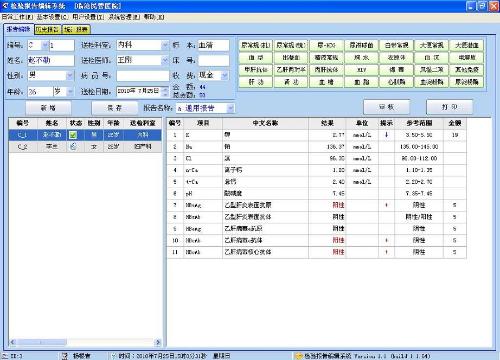The image size is (500, 360).
Task: Click the 保存 button
Action: click(114, 108)
